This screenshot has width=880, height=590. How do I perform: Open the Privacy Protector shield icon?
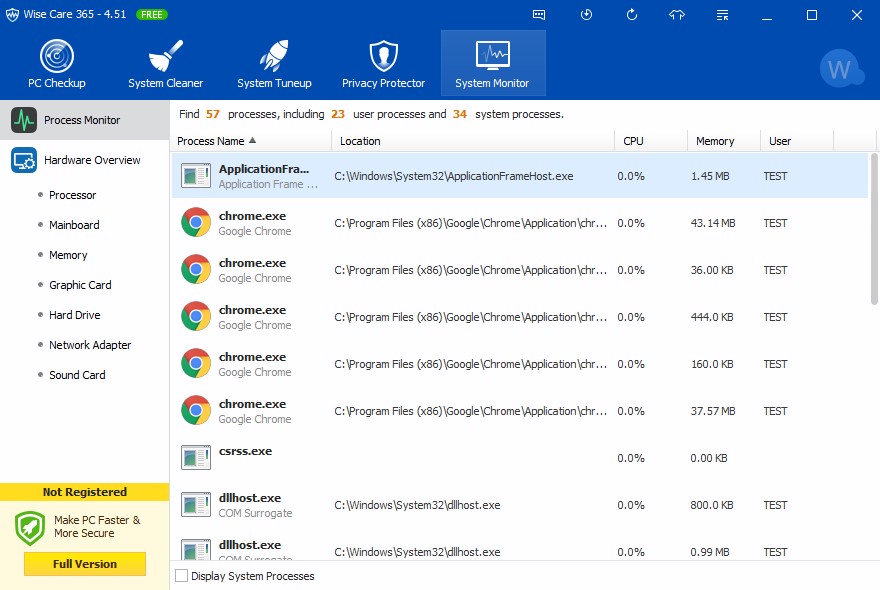[383, 64]
